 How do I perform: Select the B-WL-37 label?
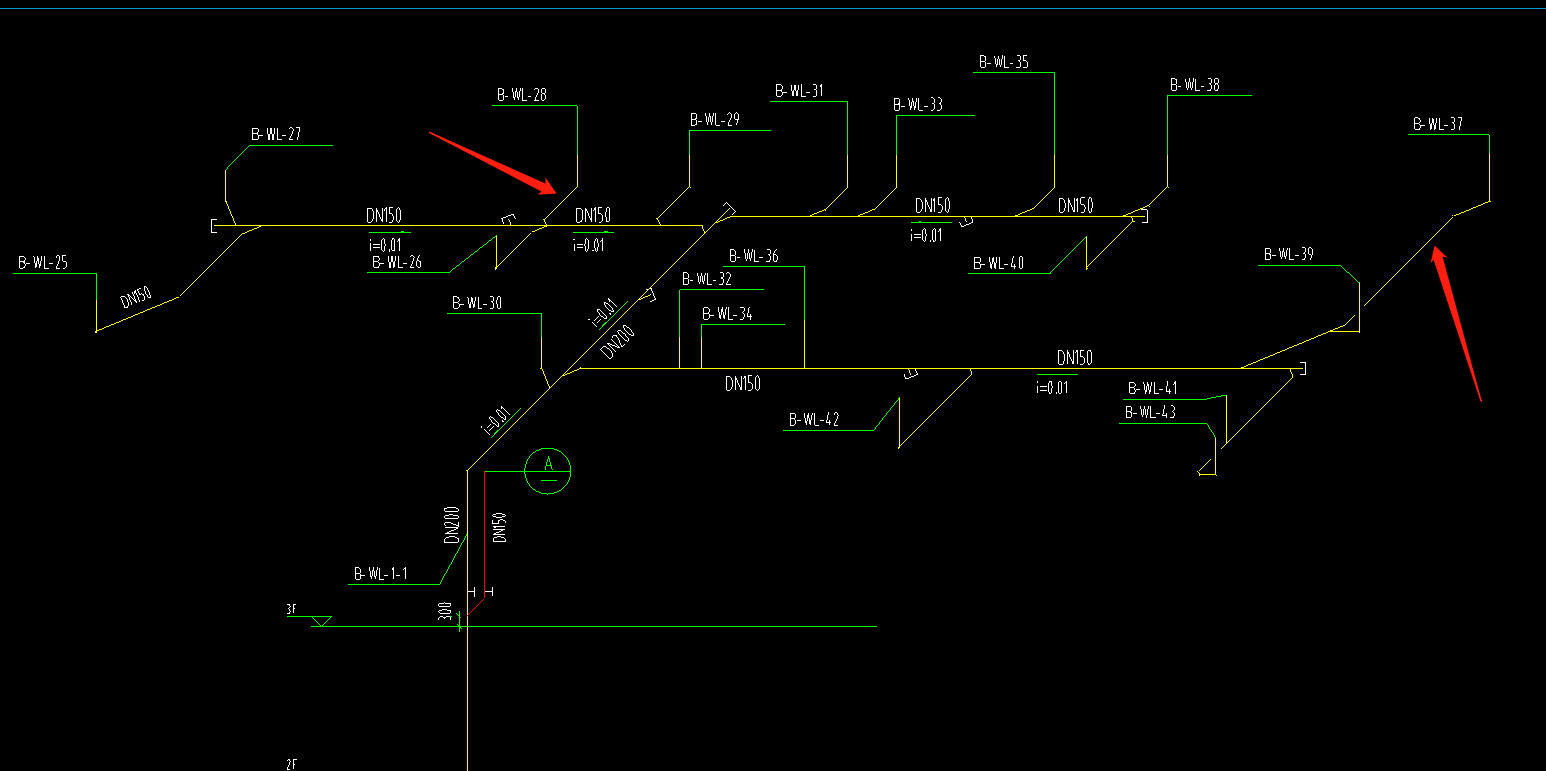pyautogui.click(x=1438, y=125)
